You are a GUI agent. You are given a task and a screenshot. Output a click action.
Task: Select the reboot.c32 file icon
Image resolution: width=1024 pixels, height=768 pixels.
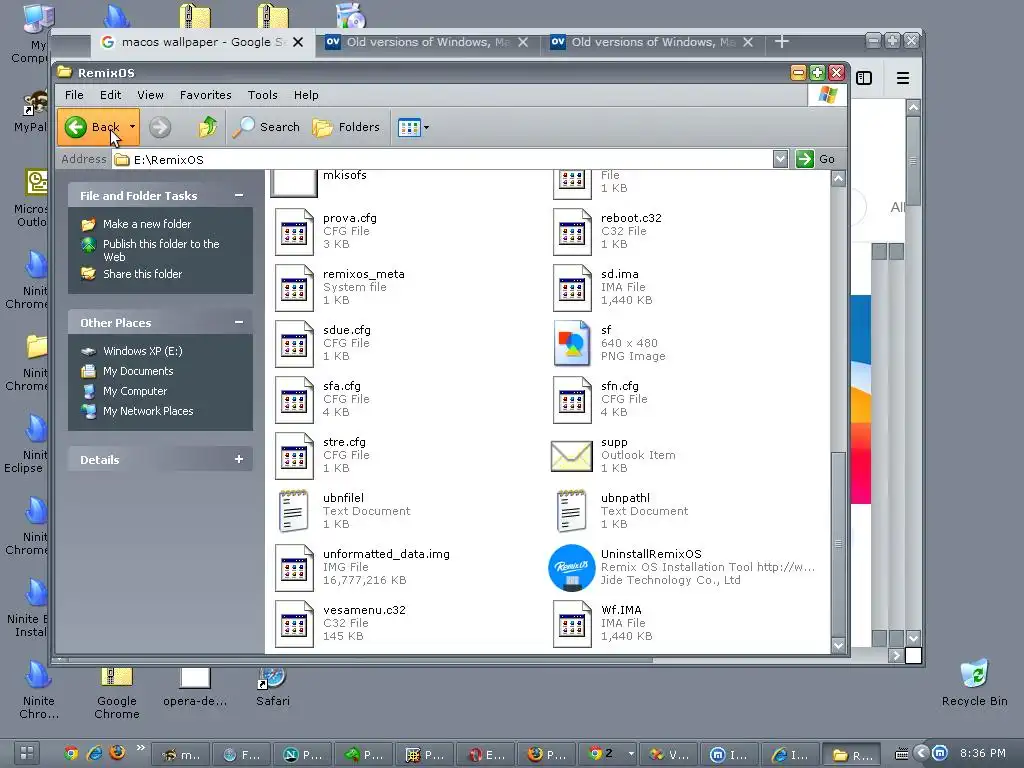click(572, 232)
